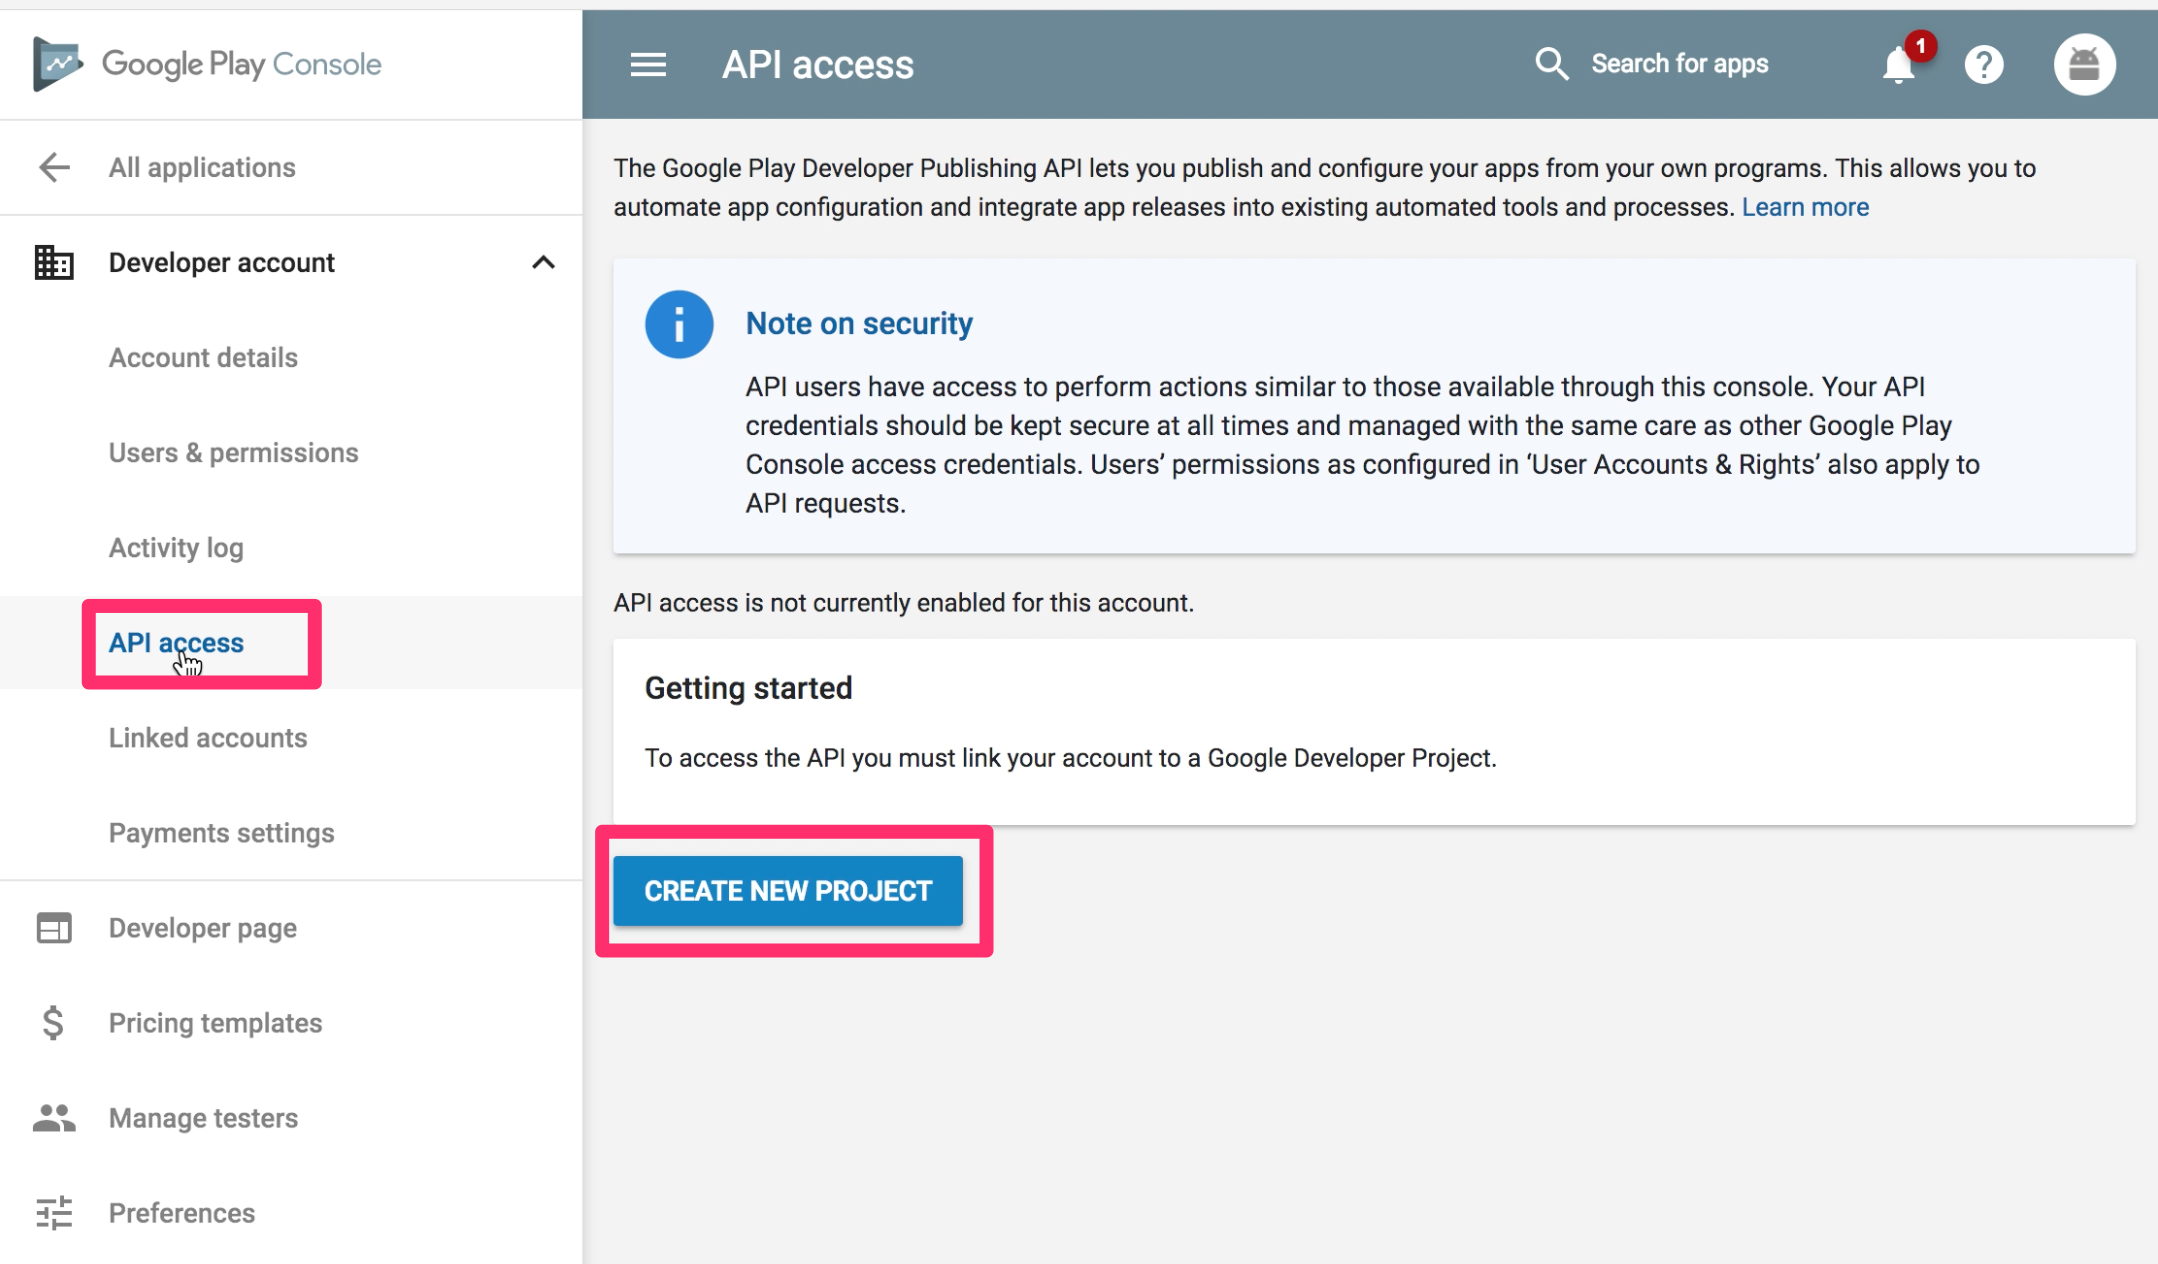Click the CREATE NEW PROJECT button
Screen dimensions: 2158x1264
[x=788, y=891]
